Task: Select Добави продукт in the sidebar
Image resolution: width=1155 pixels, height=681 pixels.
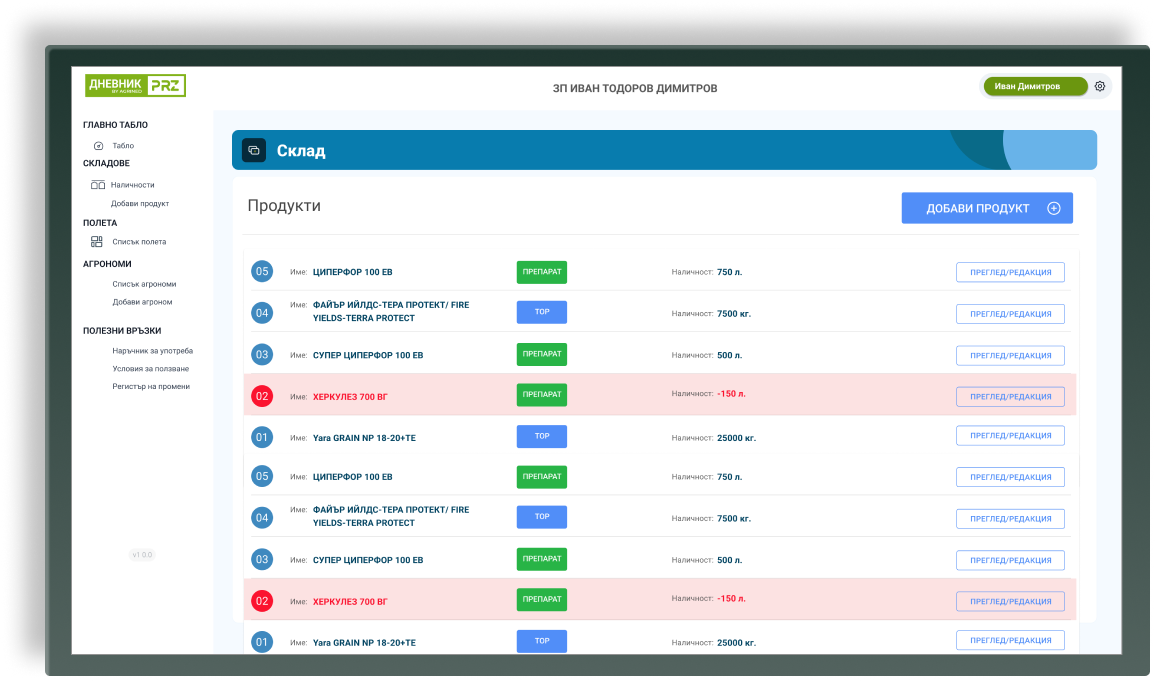Action: click(x=140, y=203)
